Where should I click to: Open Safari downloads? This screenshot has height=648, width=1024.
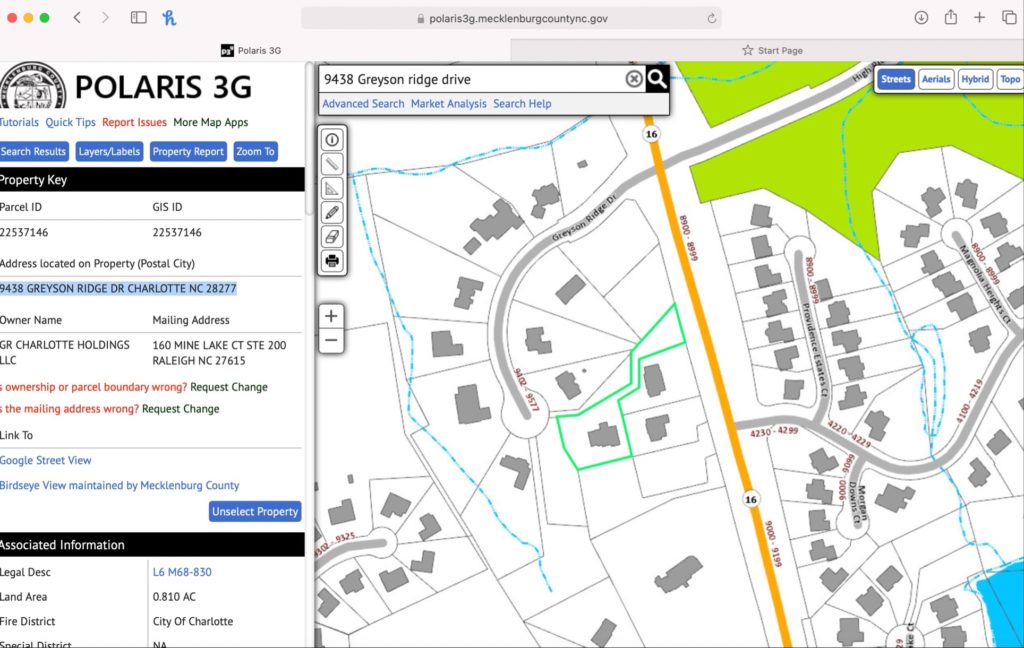point(921,18)
